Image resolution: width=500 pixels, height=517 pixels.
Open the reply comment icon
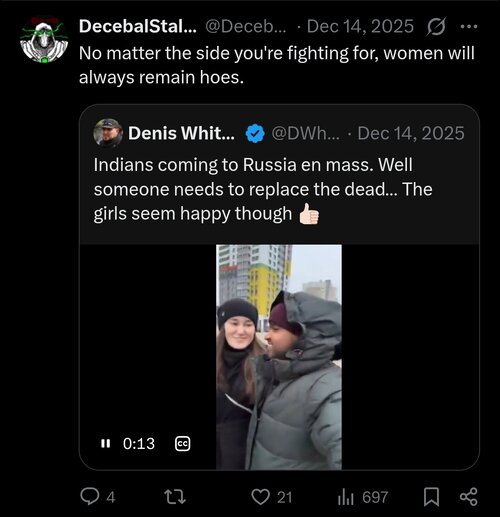[90, 497]
